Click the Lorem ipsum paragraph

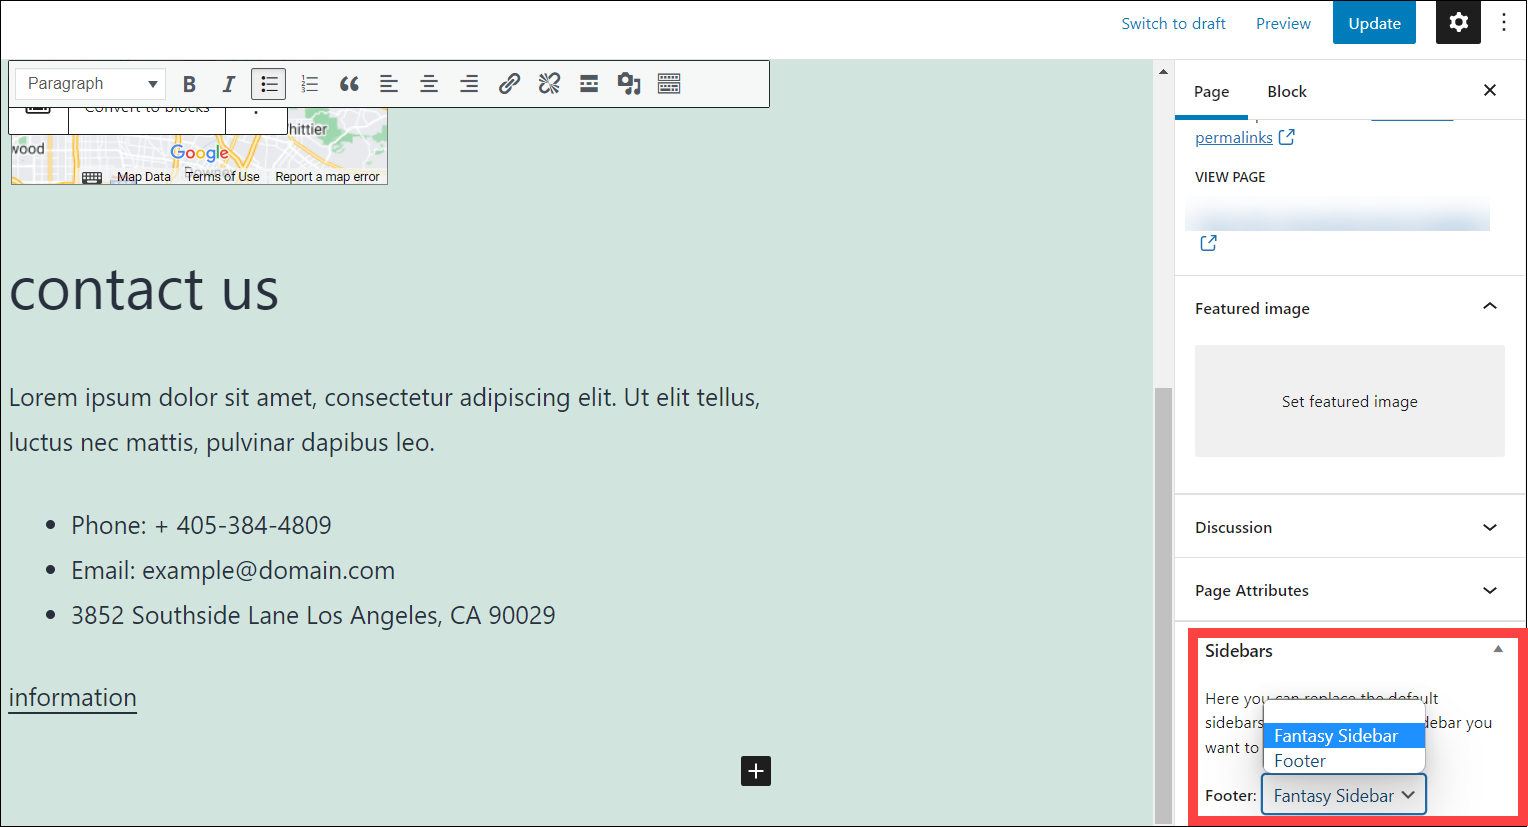pyautogui.click(x=385, y=420)
